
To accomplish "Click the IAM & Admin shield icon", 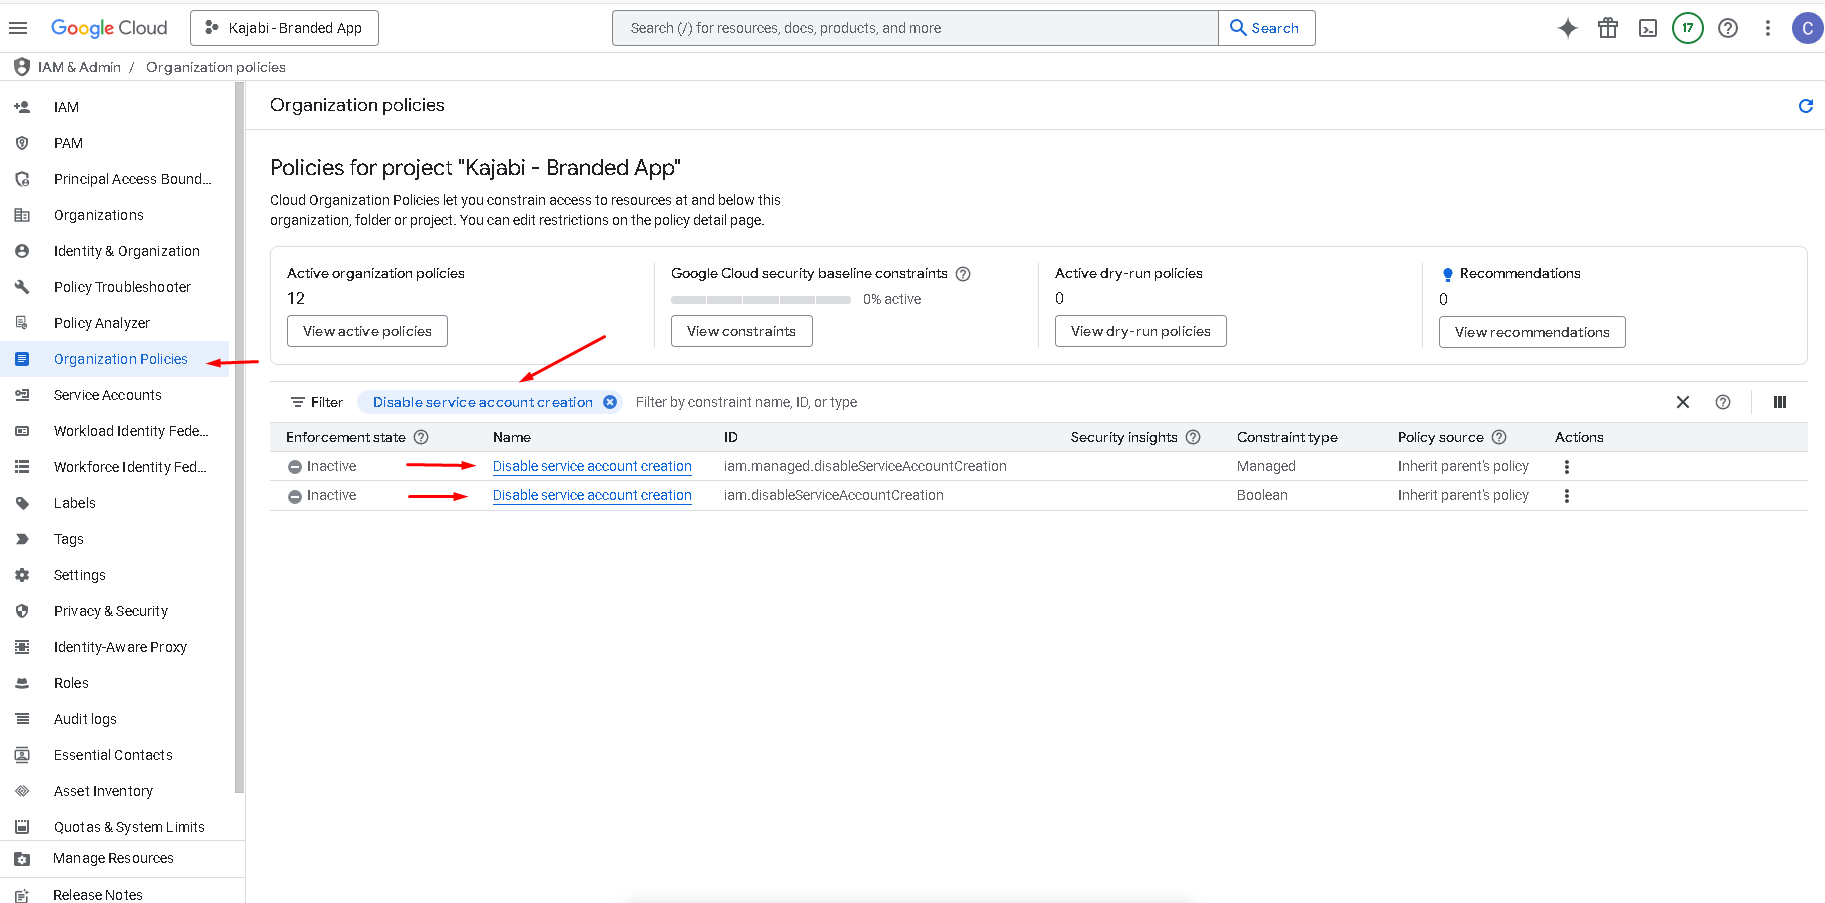I will 21,67.
